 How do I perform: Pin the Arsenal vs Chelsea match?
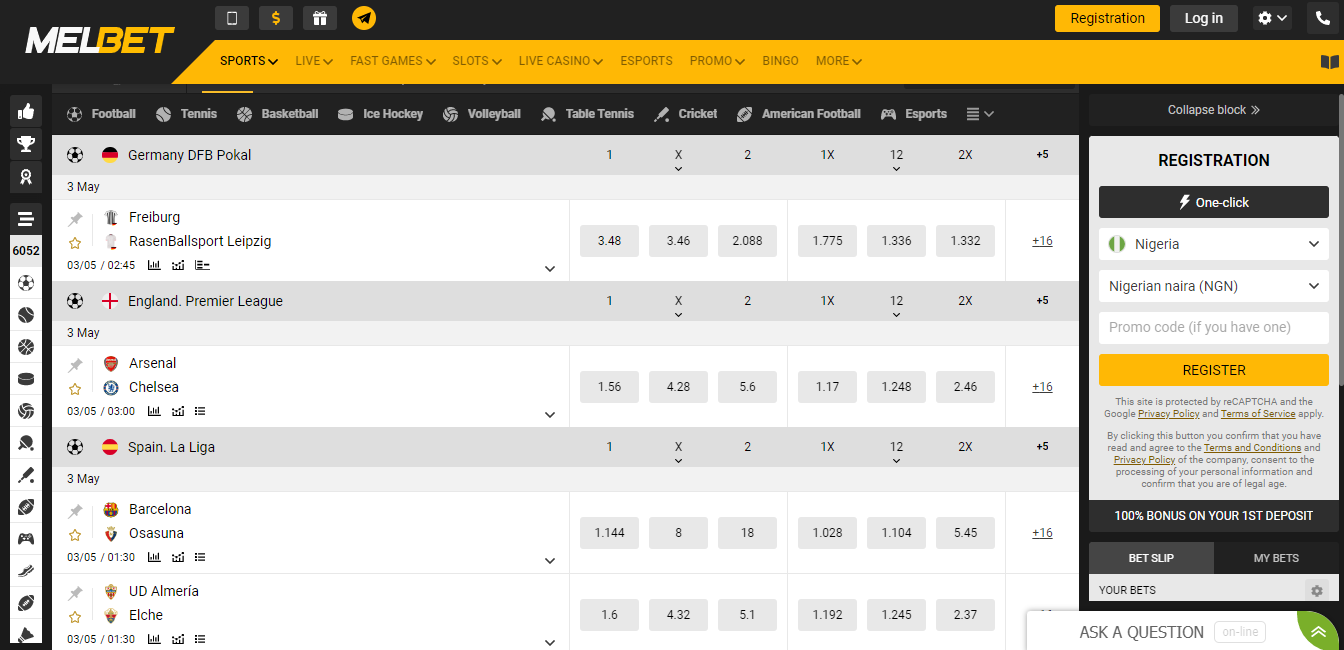pos(75,365)
